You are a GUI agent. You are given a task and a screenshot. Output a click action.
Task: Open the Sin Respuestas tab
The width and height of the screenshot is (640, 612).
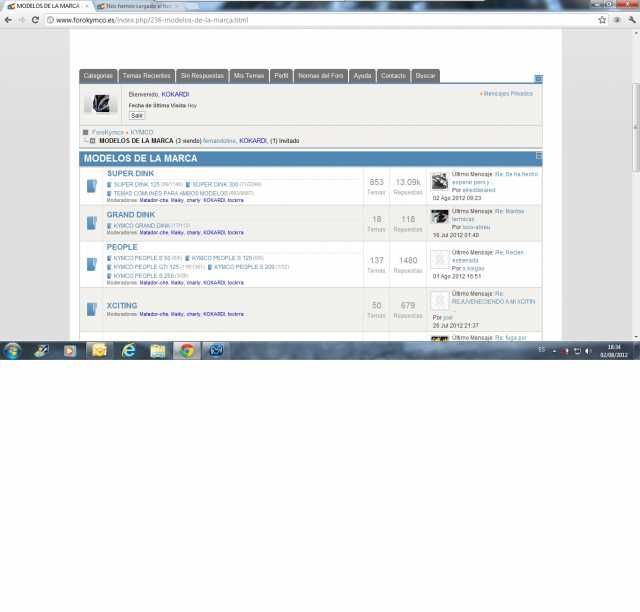(202, 76)
